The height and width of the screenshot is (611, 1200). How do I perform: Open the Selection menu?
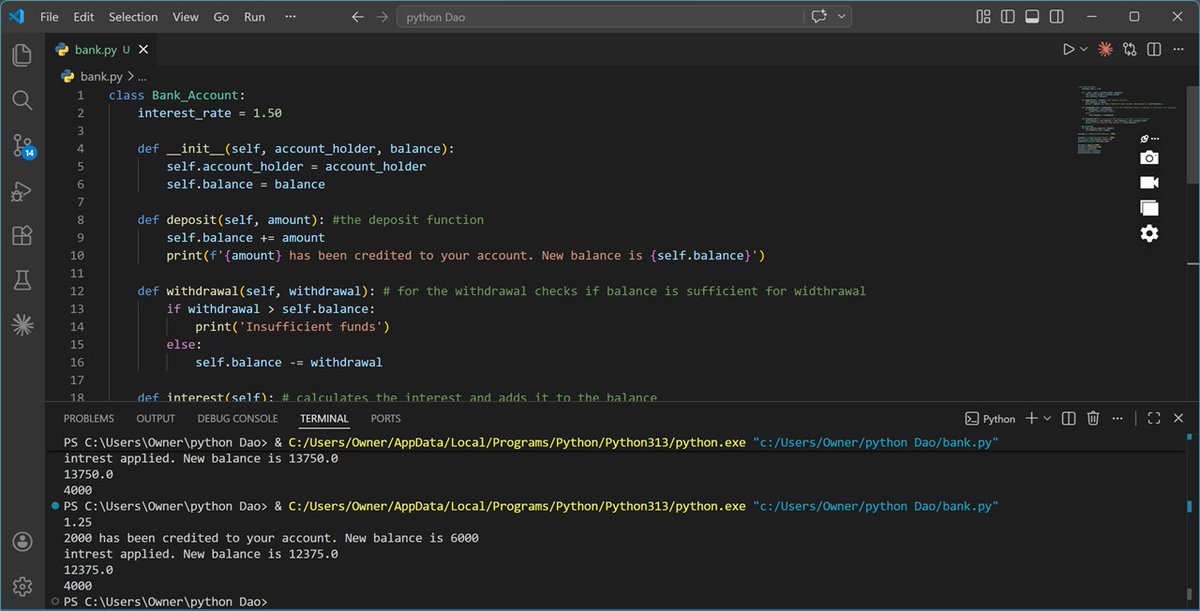[133, 17]
